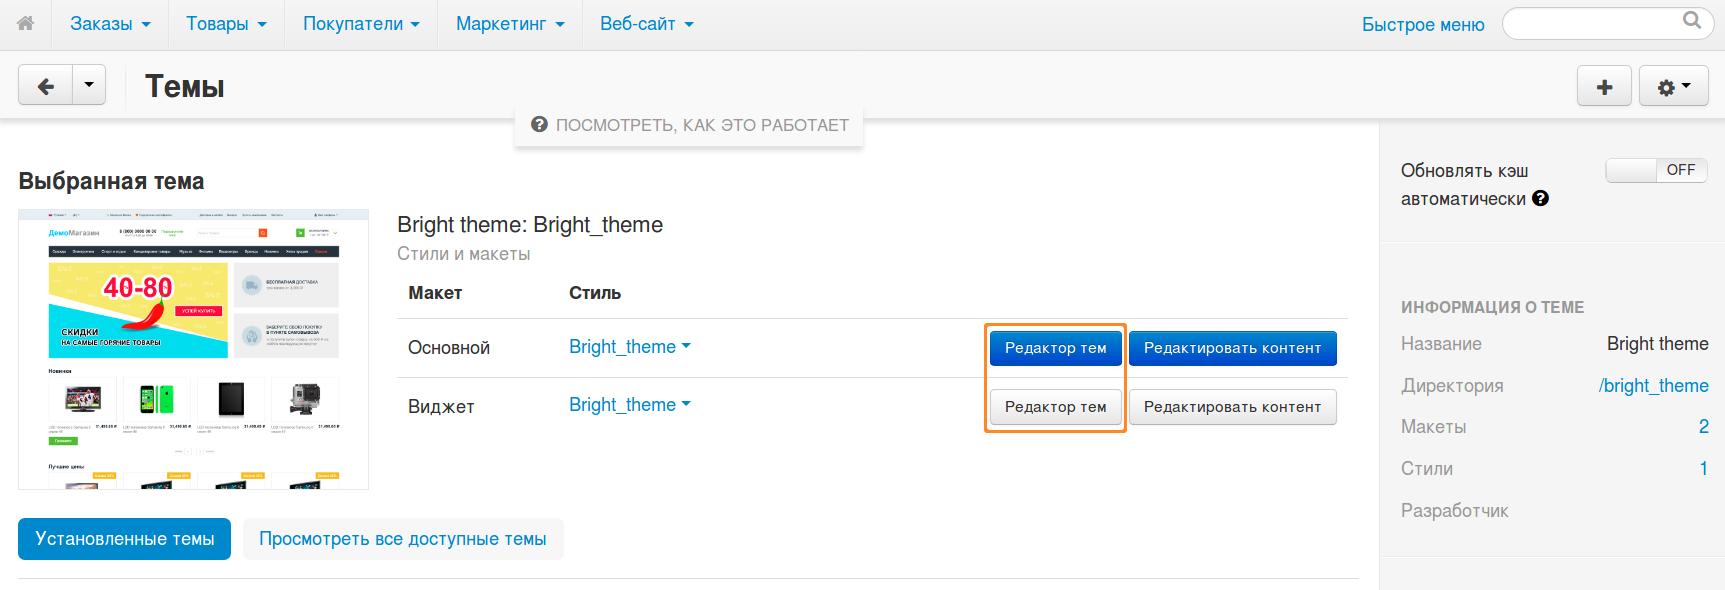
Task: Open the /bright_theme directory link
Action: 1653,386
